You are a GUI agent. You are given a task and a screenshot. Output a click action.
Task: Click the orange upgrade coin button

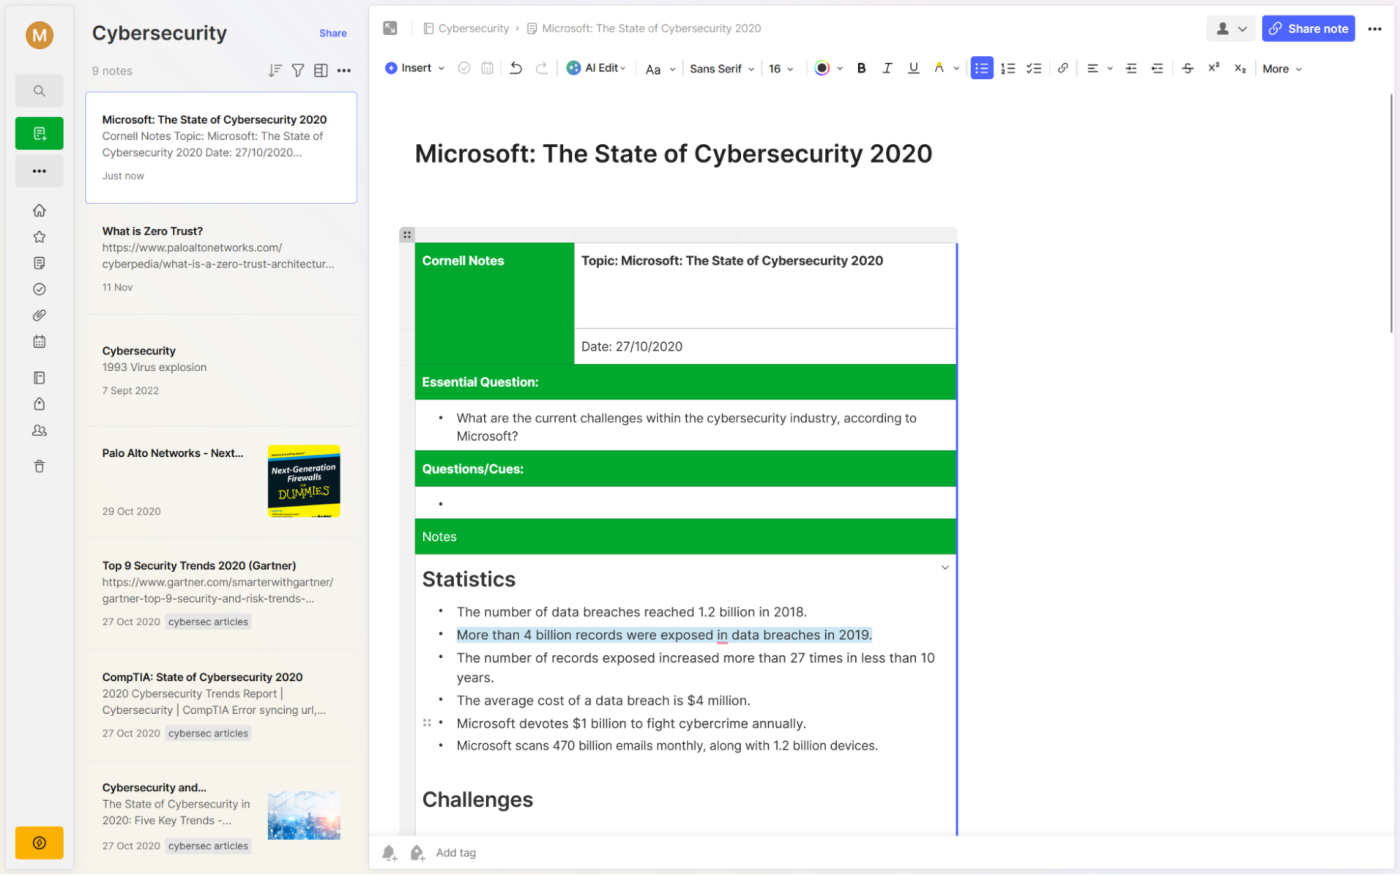pos(39,843)
